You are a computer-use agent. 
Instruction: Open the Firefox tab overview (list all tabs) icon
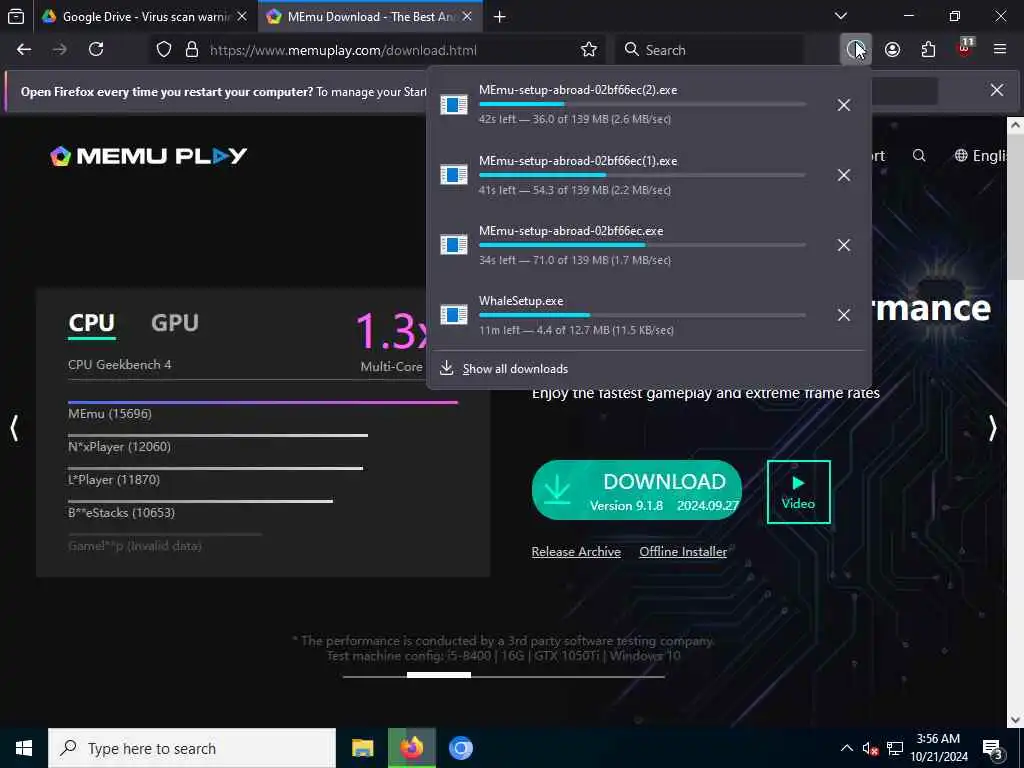click(16, 16)
